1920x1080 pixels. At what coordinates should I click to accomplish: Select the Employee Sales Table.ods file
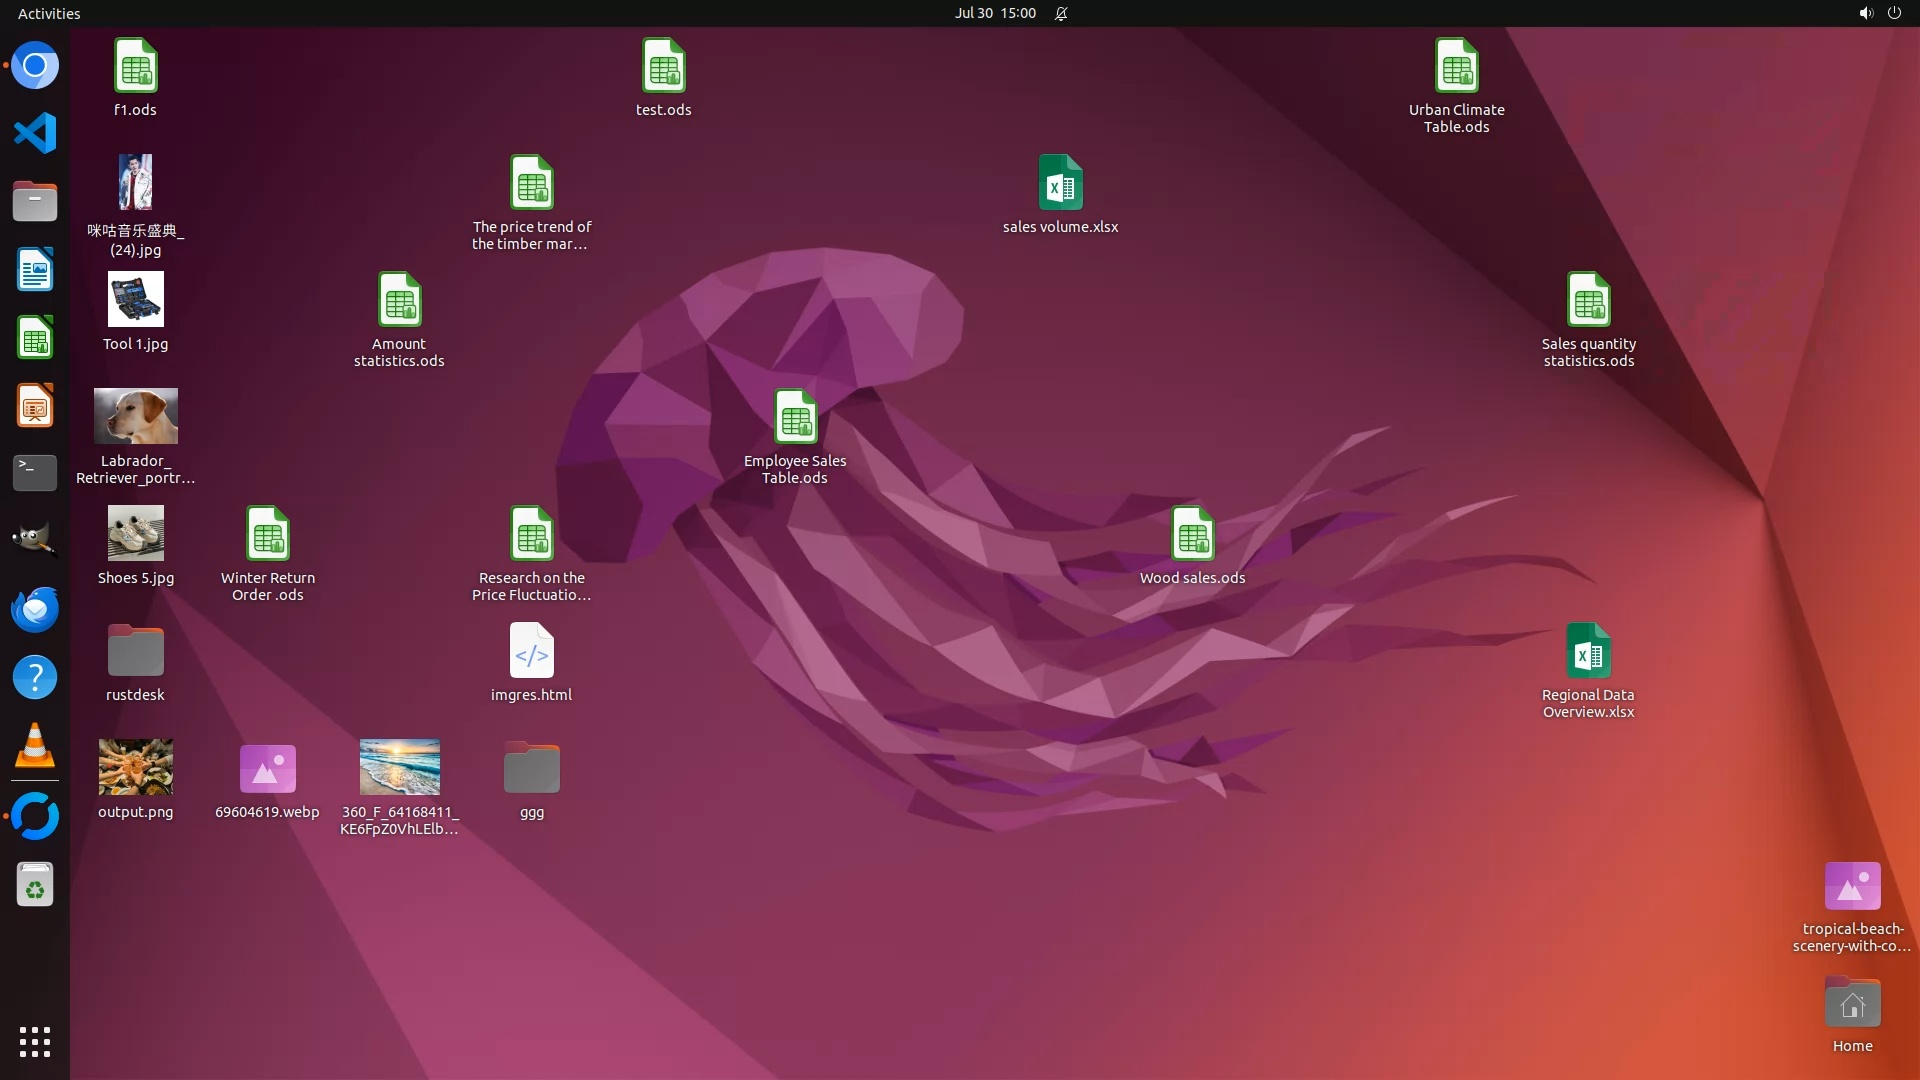795,418
